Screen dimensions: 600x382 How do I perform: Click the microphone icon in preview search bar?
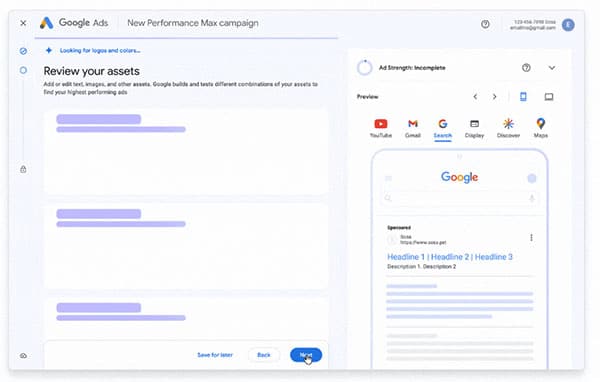(532, 198)
